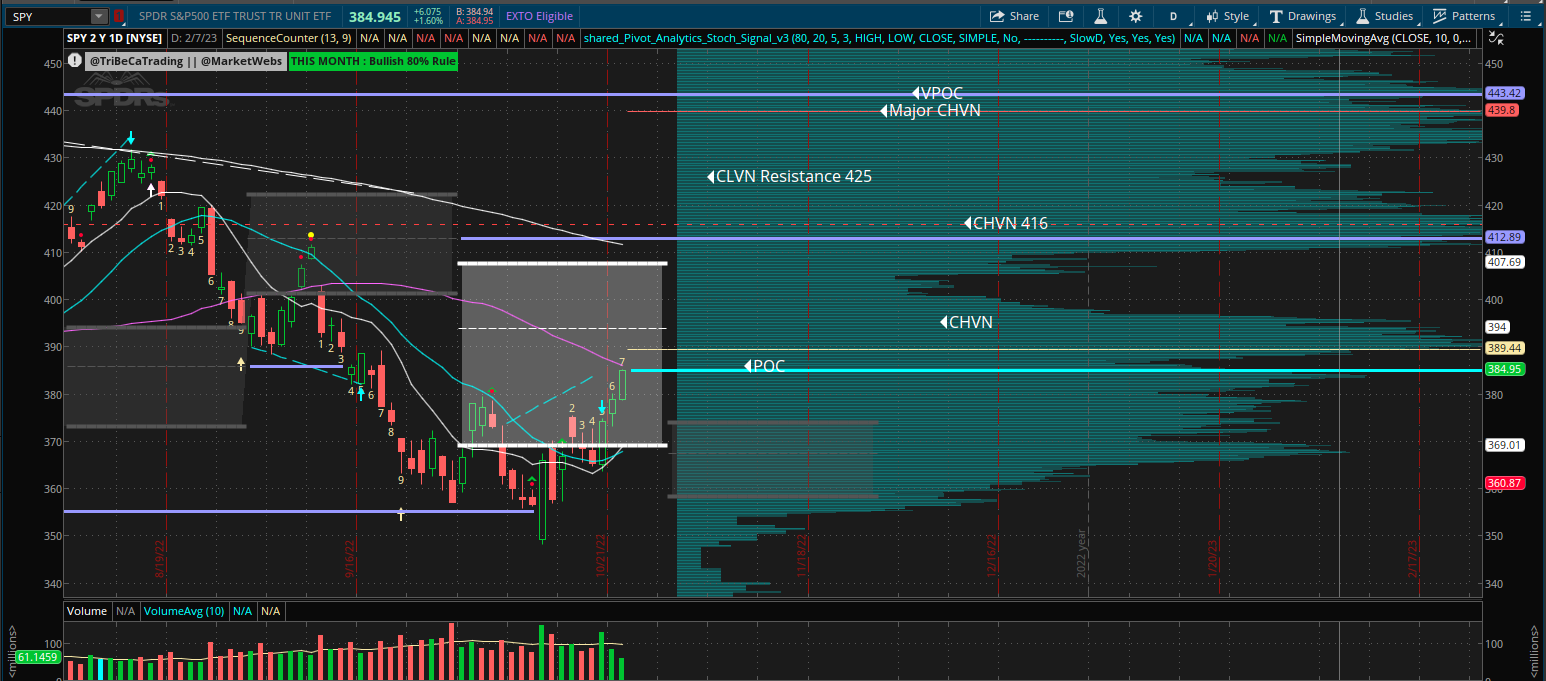Click the SimpleMovingAvg study label
This screenshot has height=681, width=1546.
coord(1385,38)
